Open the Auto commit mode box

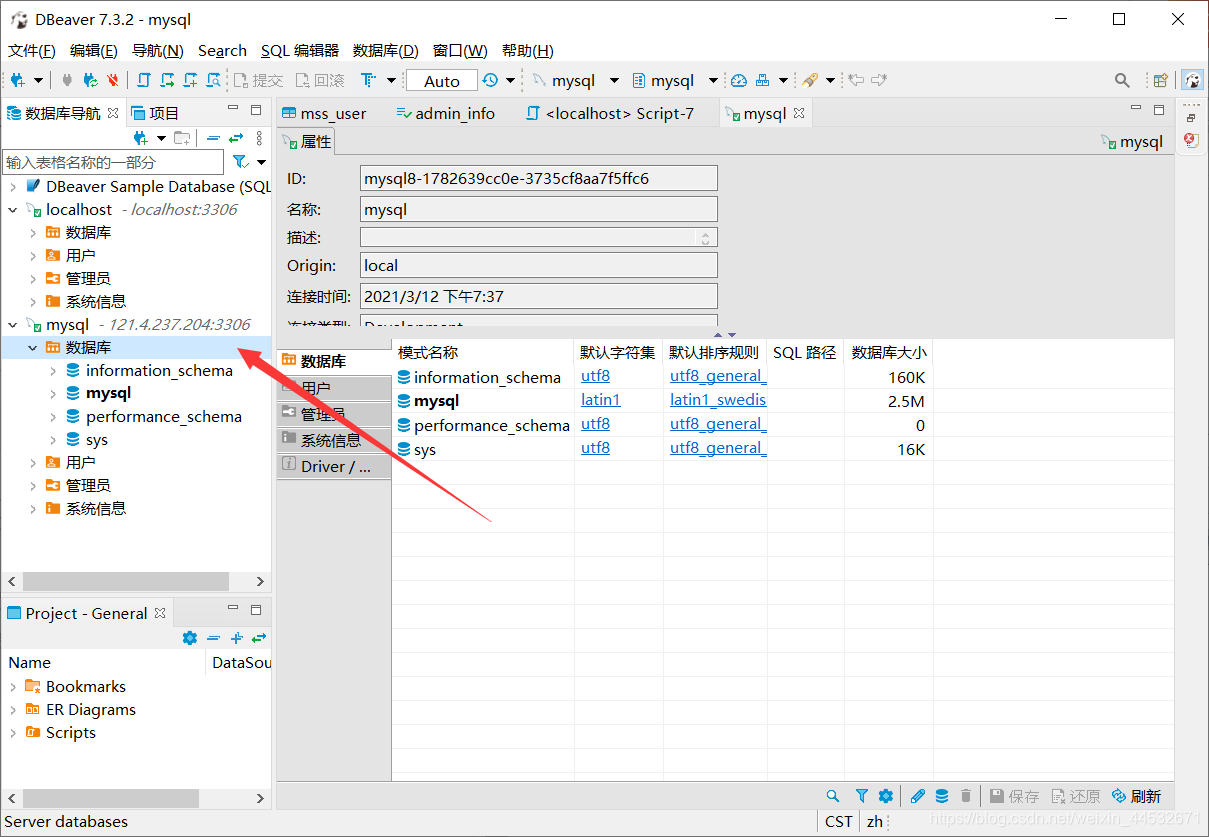[441, 81]
